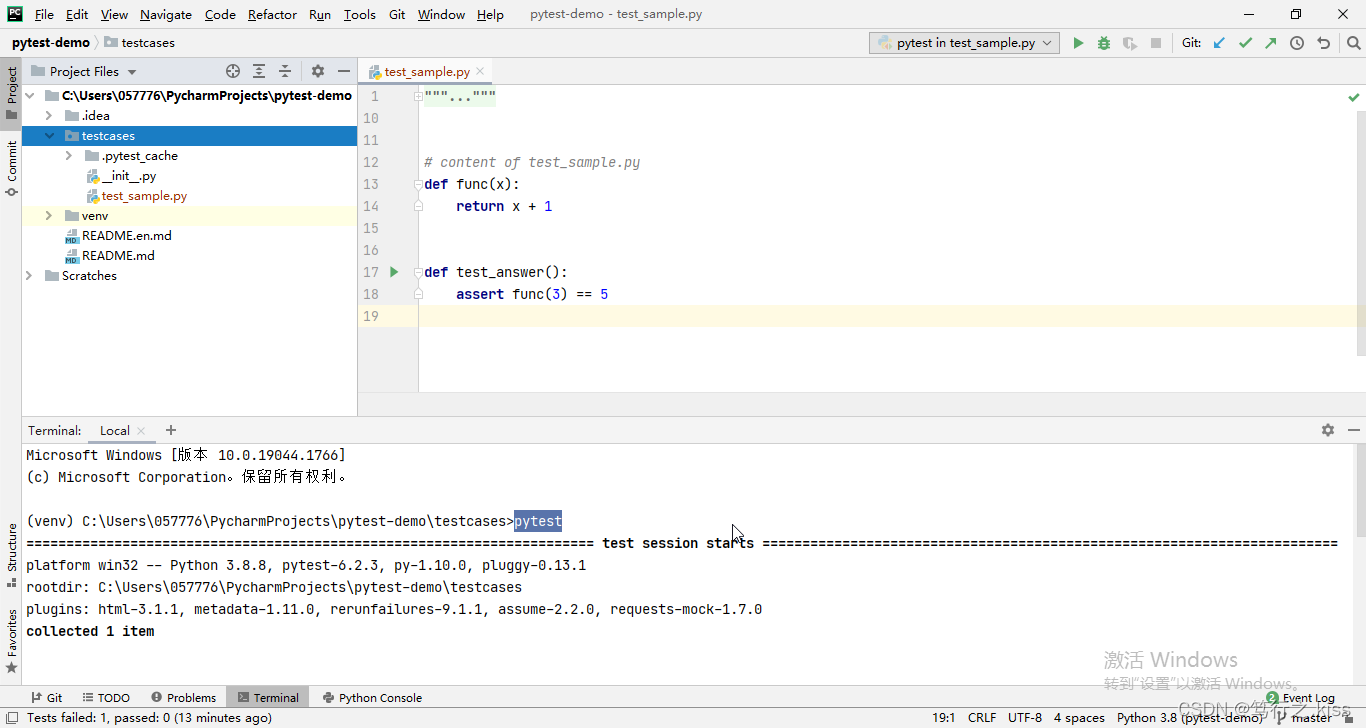1366x728 pixels.
Task: Select opened file with the target icon
Action: tap(233, 71)
